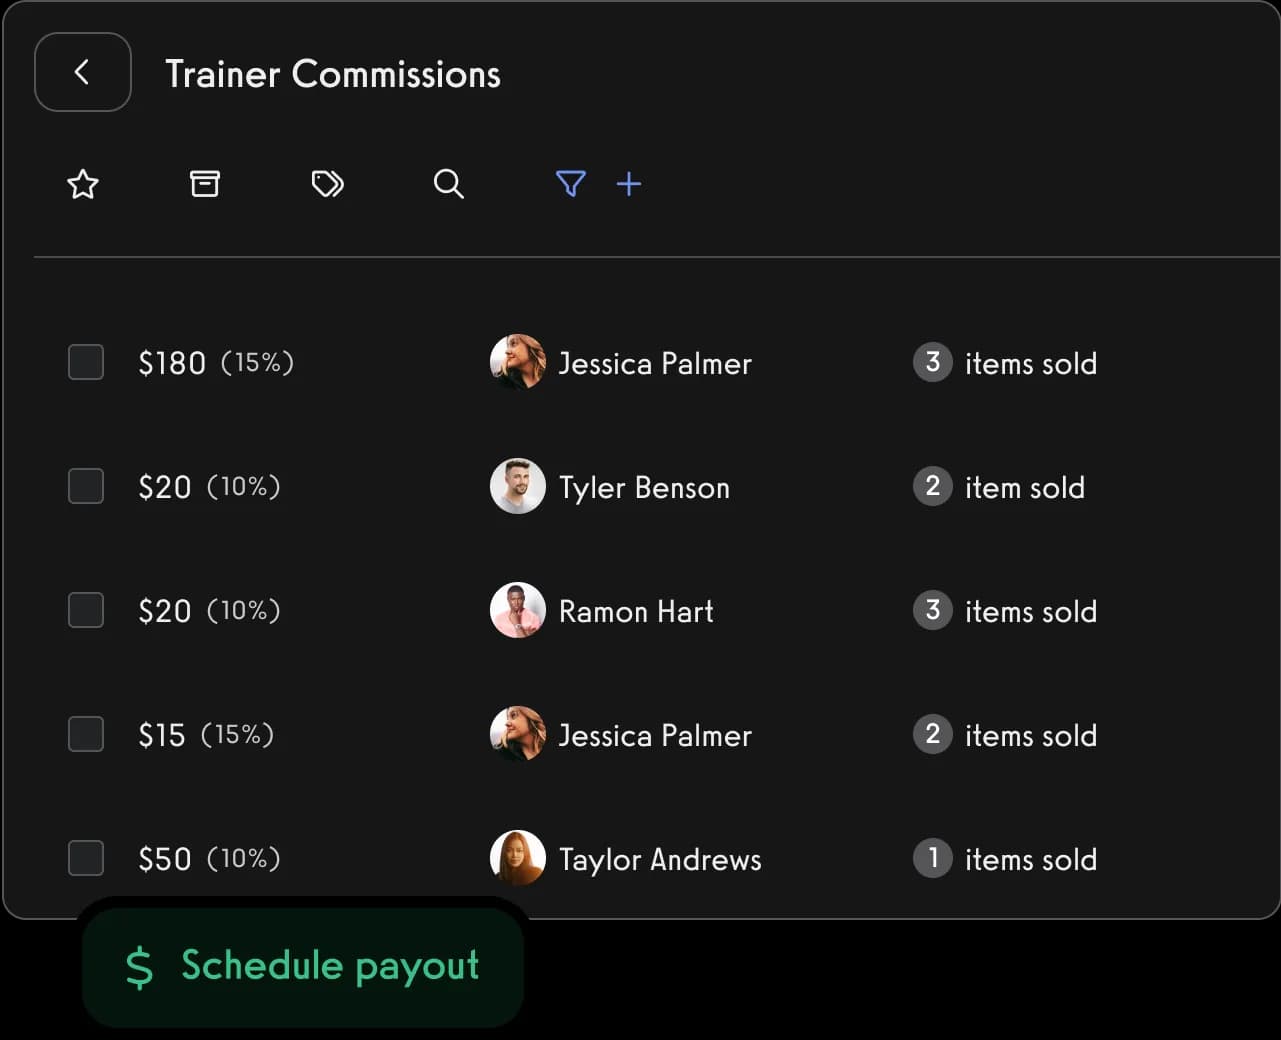This screenshot has height=1040, width=1281.
Task: Click the star favorites icon
Action: coord(83,184)
